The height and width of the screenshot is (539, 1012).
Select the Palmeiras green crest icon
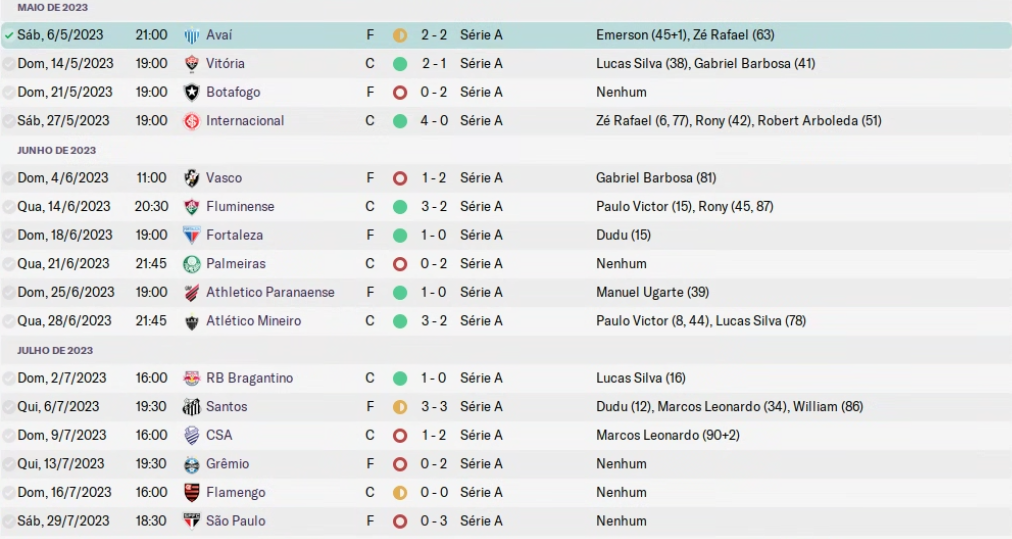point(192,264)
